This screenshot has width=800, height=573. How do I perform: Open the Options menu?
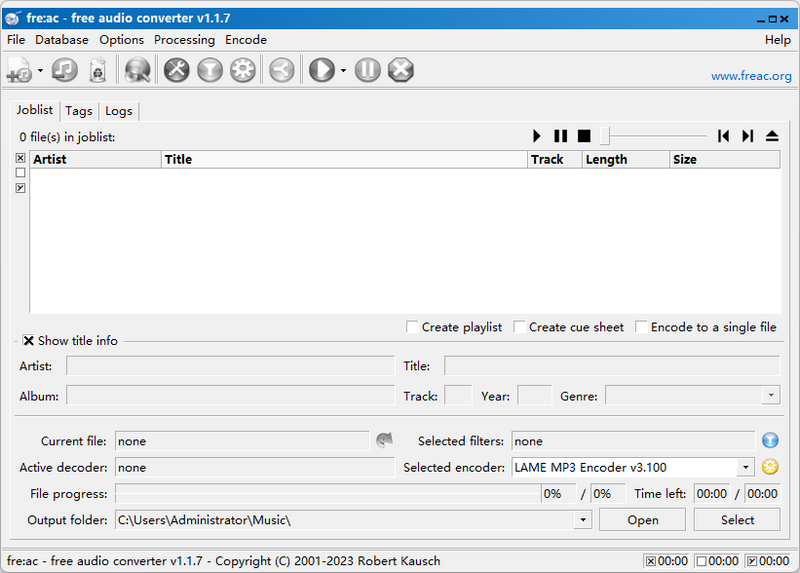(x=121, y=40)
